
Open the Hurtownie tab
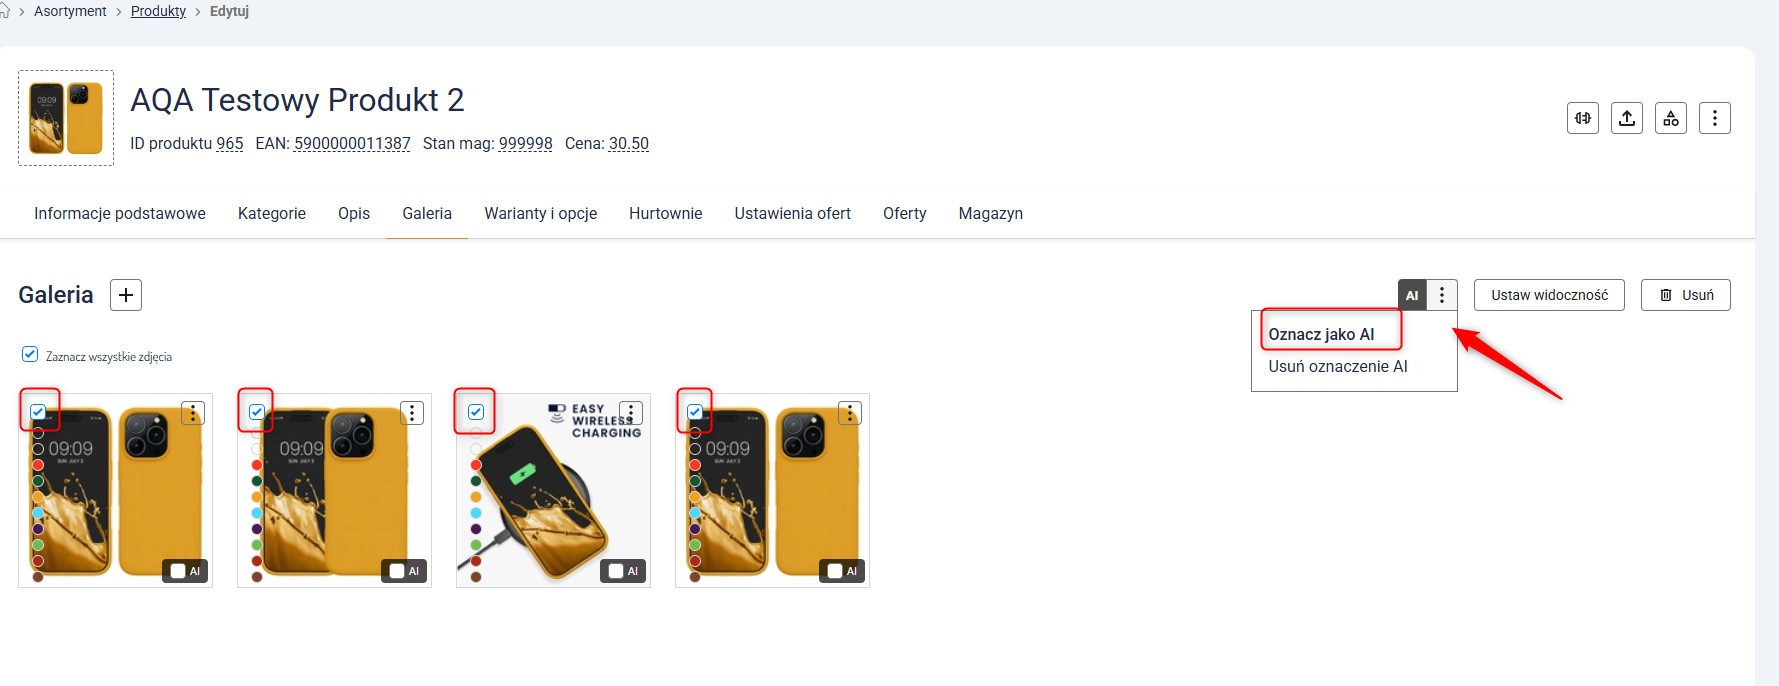pyautogui.click(x=666, y=213)
